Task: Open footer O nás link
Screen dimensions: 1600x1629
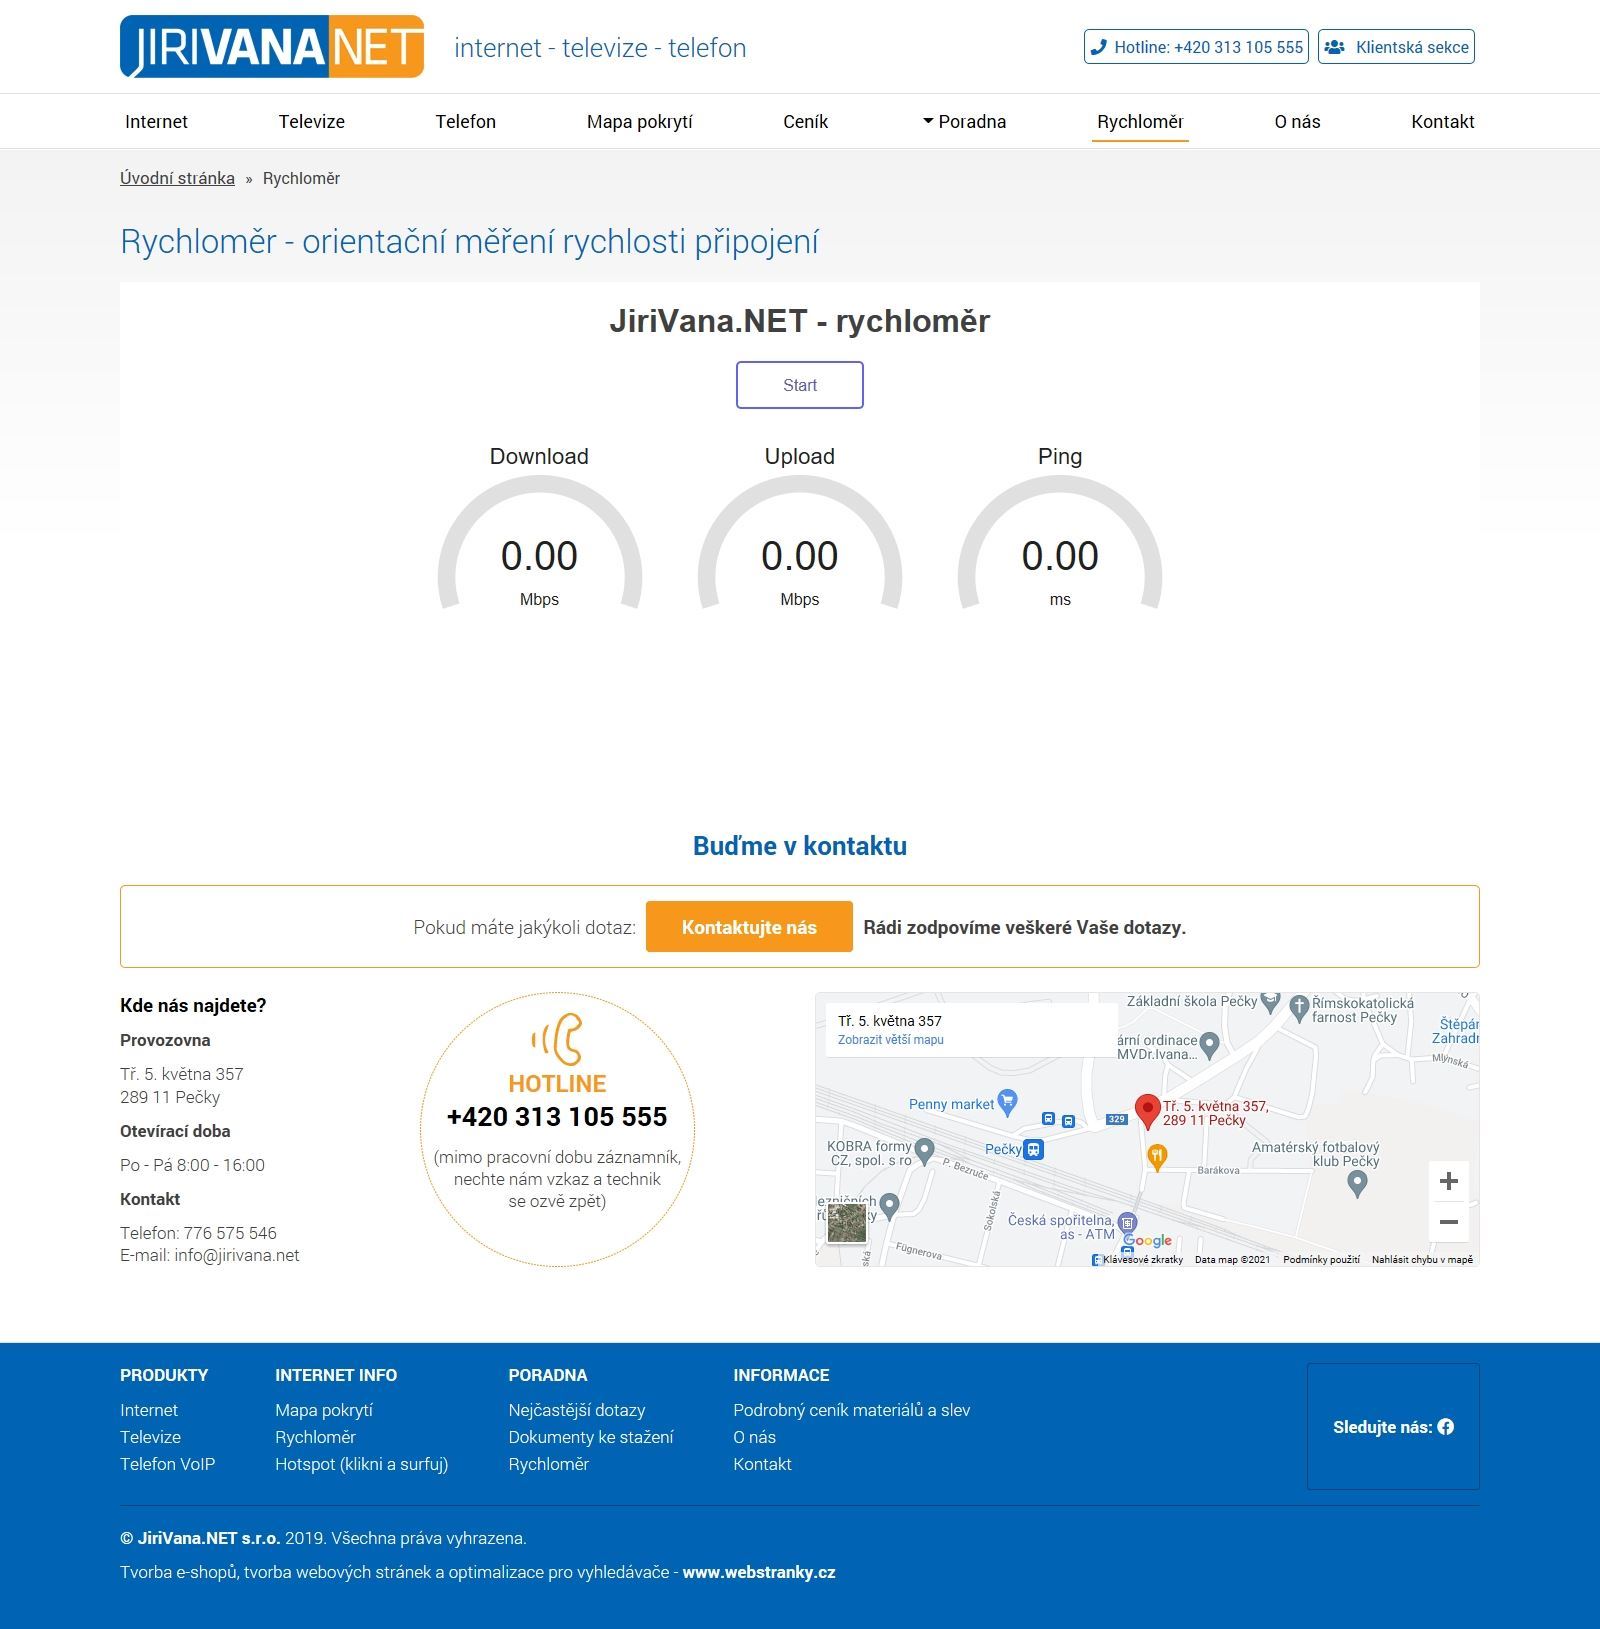Action: point(754,1437)
